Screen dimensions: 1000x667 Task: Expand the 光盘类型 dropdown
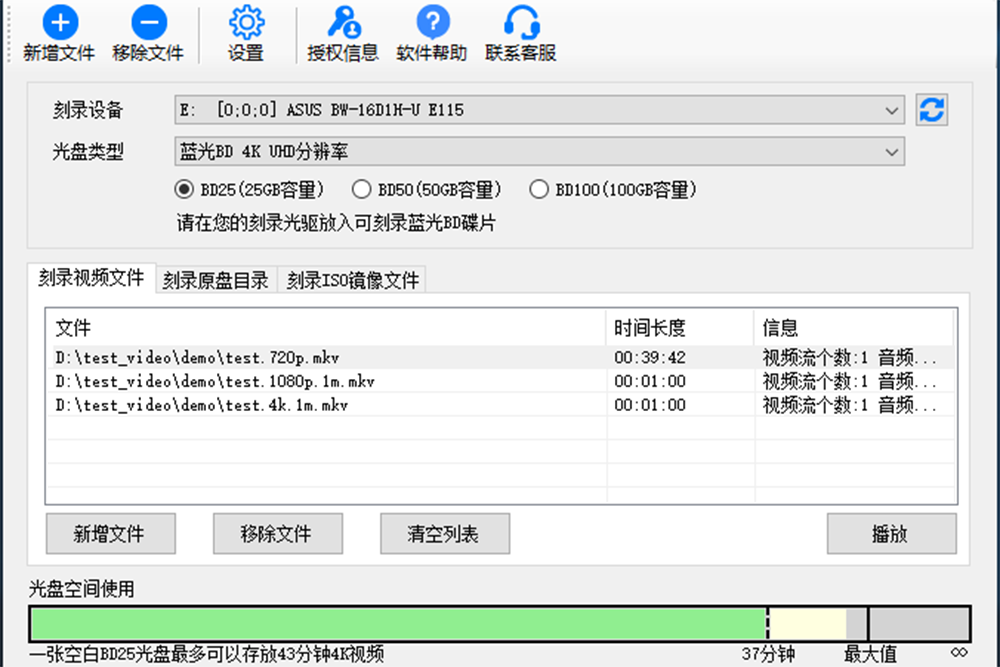891,152
